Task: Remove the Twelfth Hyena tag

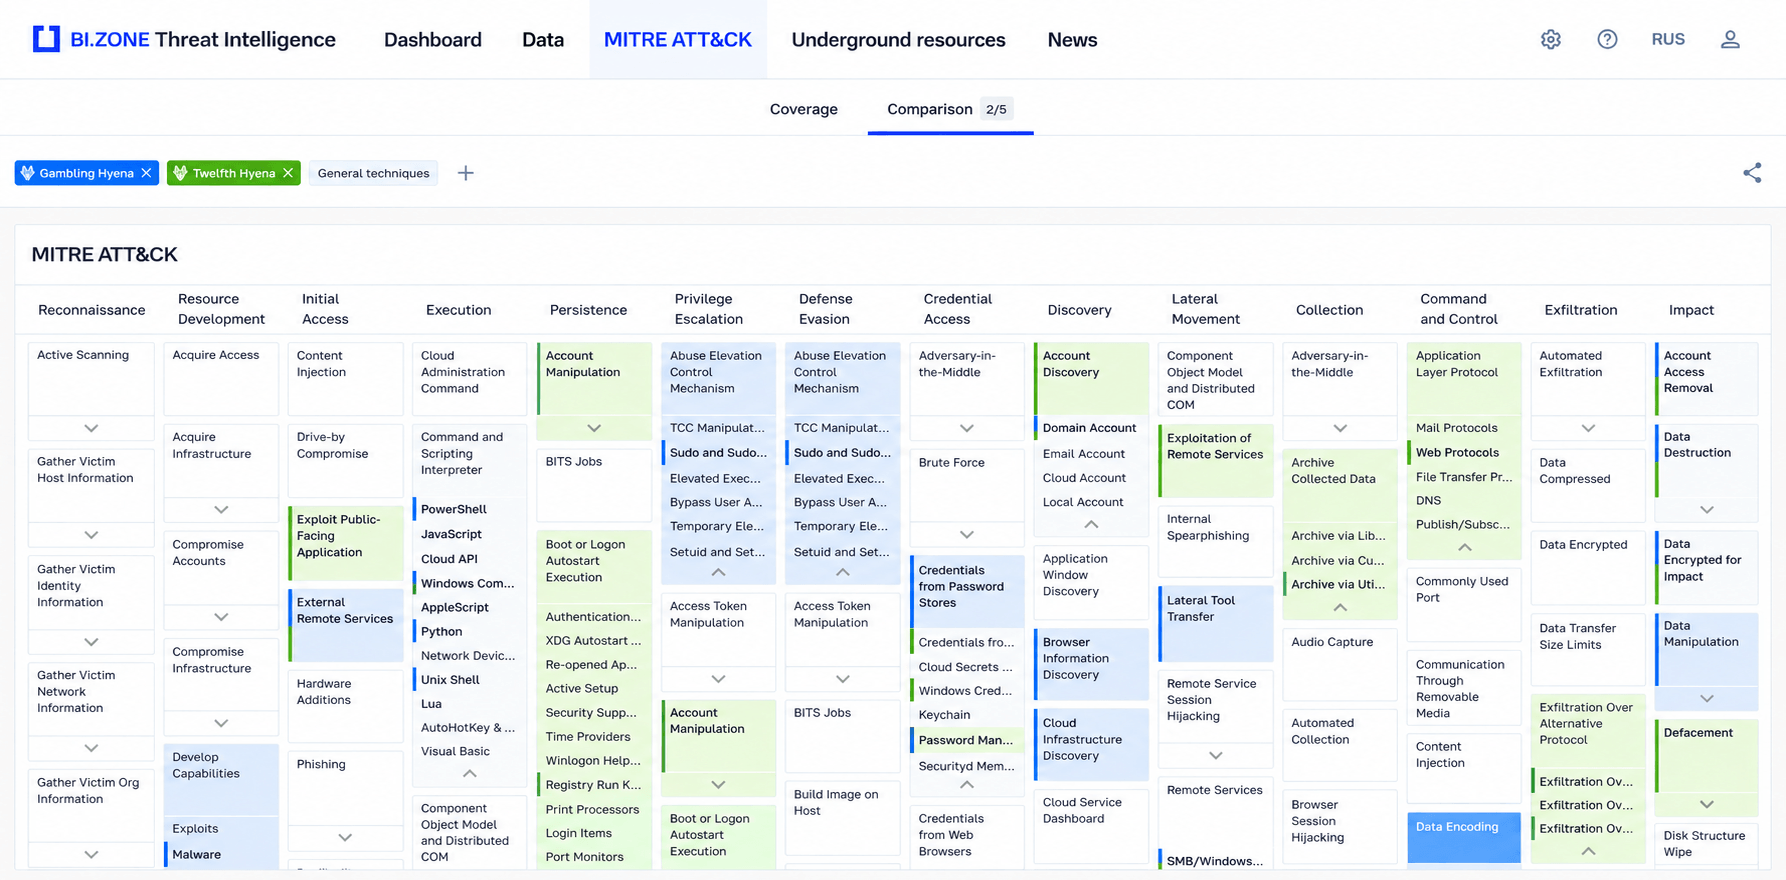Action: (x=288, y=173)
